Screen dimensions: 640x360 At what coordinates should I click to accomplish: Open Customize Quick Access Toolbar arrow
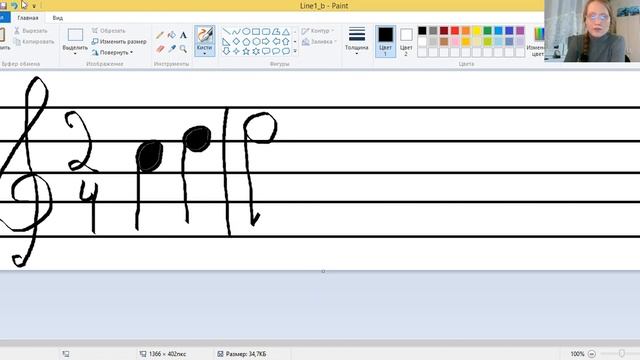[x=34, y=6]
